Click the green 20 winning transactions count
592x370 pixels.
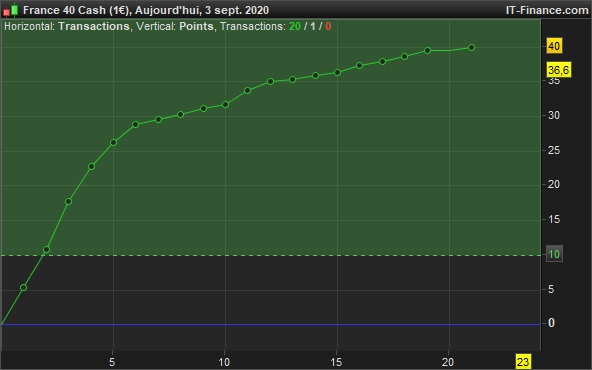click(295, 26)
